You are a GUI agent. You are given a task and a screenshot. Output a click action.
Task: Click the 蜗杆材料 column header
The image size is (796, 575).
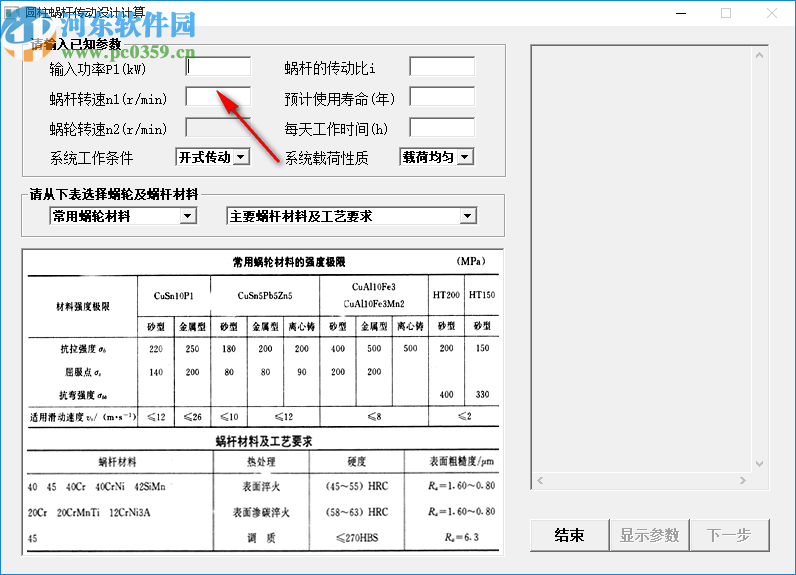click(117, 462)
